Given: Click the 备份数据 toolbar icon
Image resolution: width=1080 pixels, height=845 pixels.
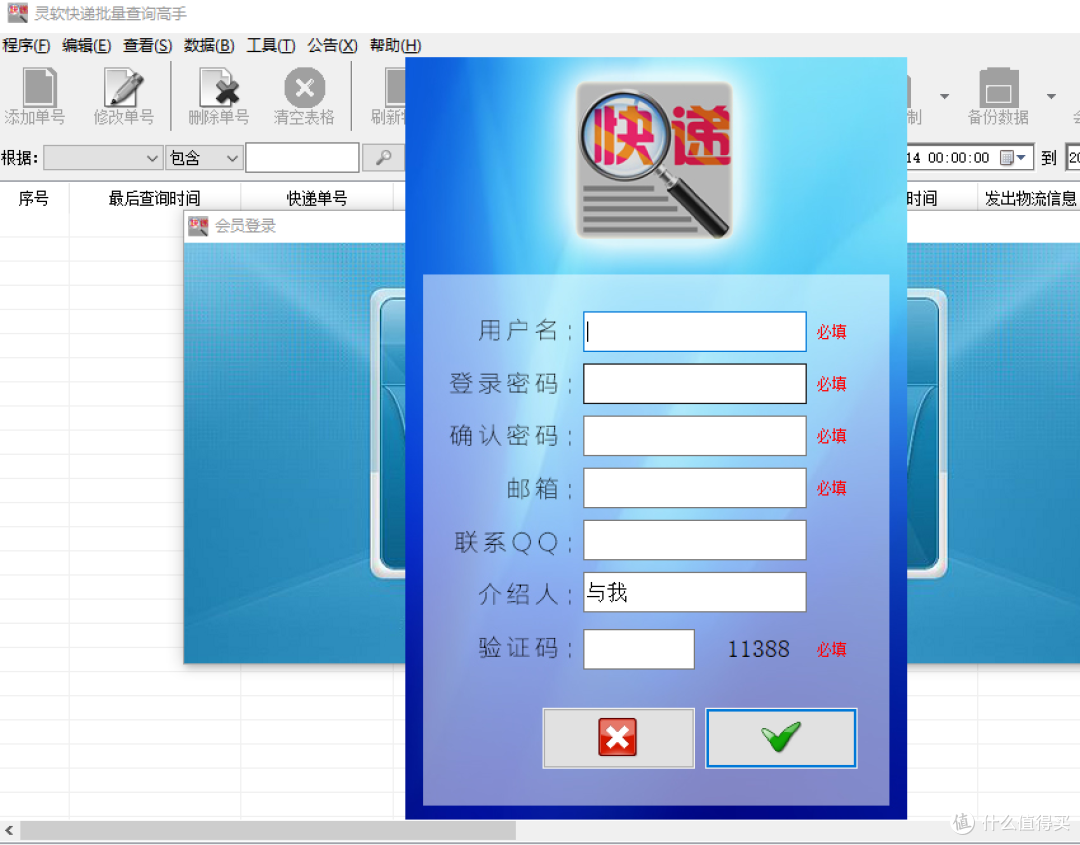Looking at the screenshot, I should (x=998, y=96).
